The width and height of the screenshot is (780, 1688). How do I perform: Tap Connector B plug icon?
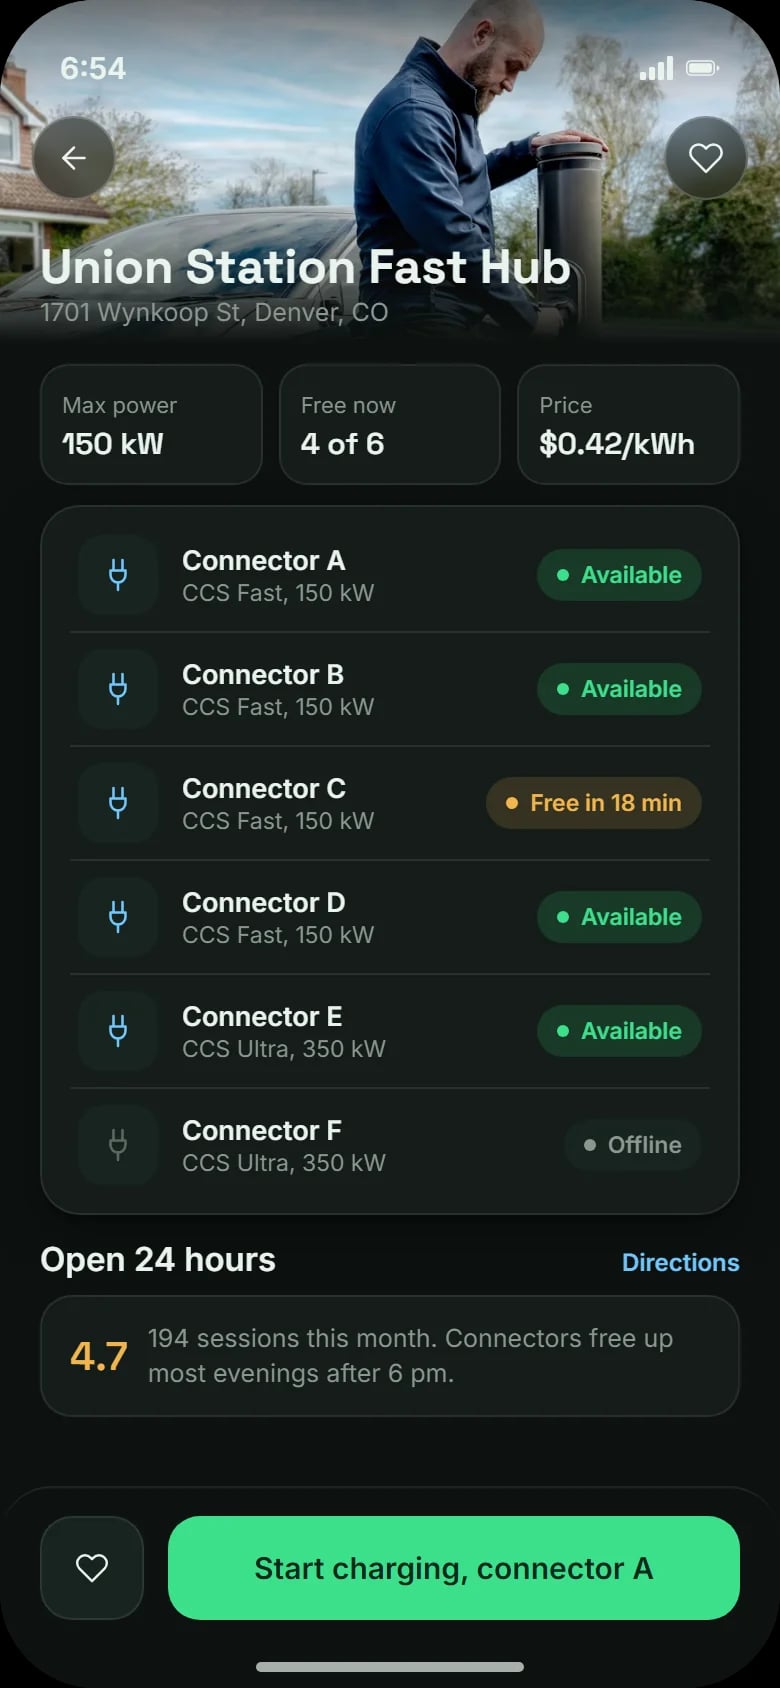(x=118, y=689)
